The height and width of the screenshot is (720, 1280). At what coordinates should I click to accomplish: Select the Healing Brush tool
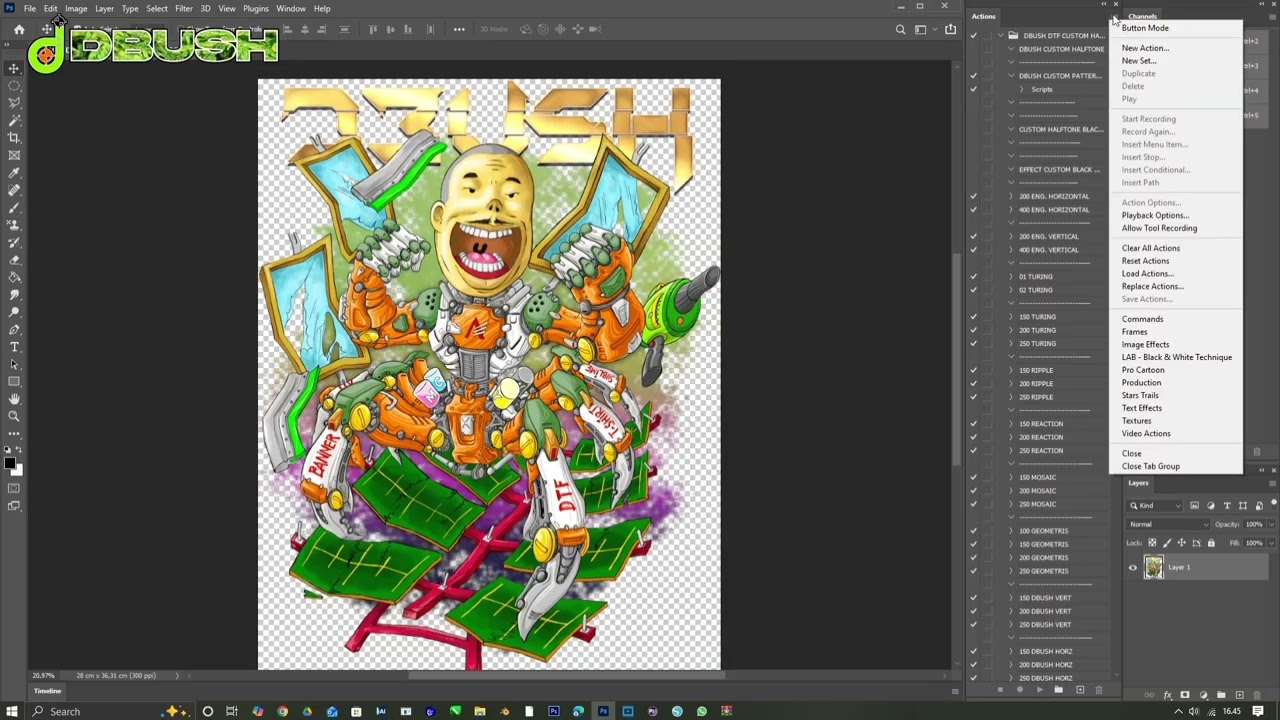pos(14,190)
